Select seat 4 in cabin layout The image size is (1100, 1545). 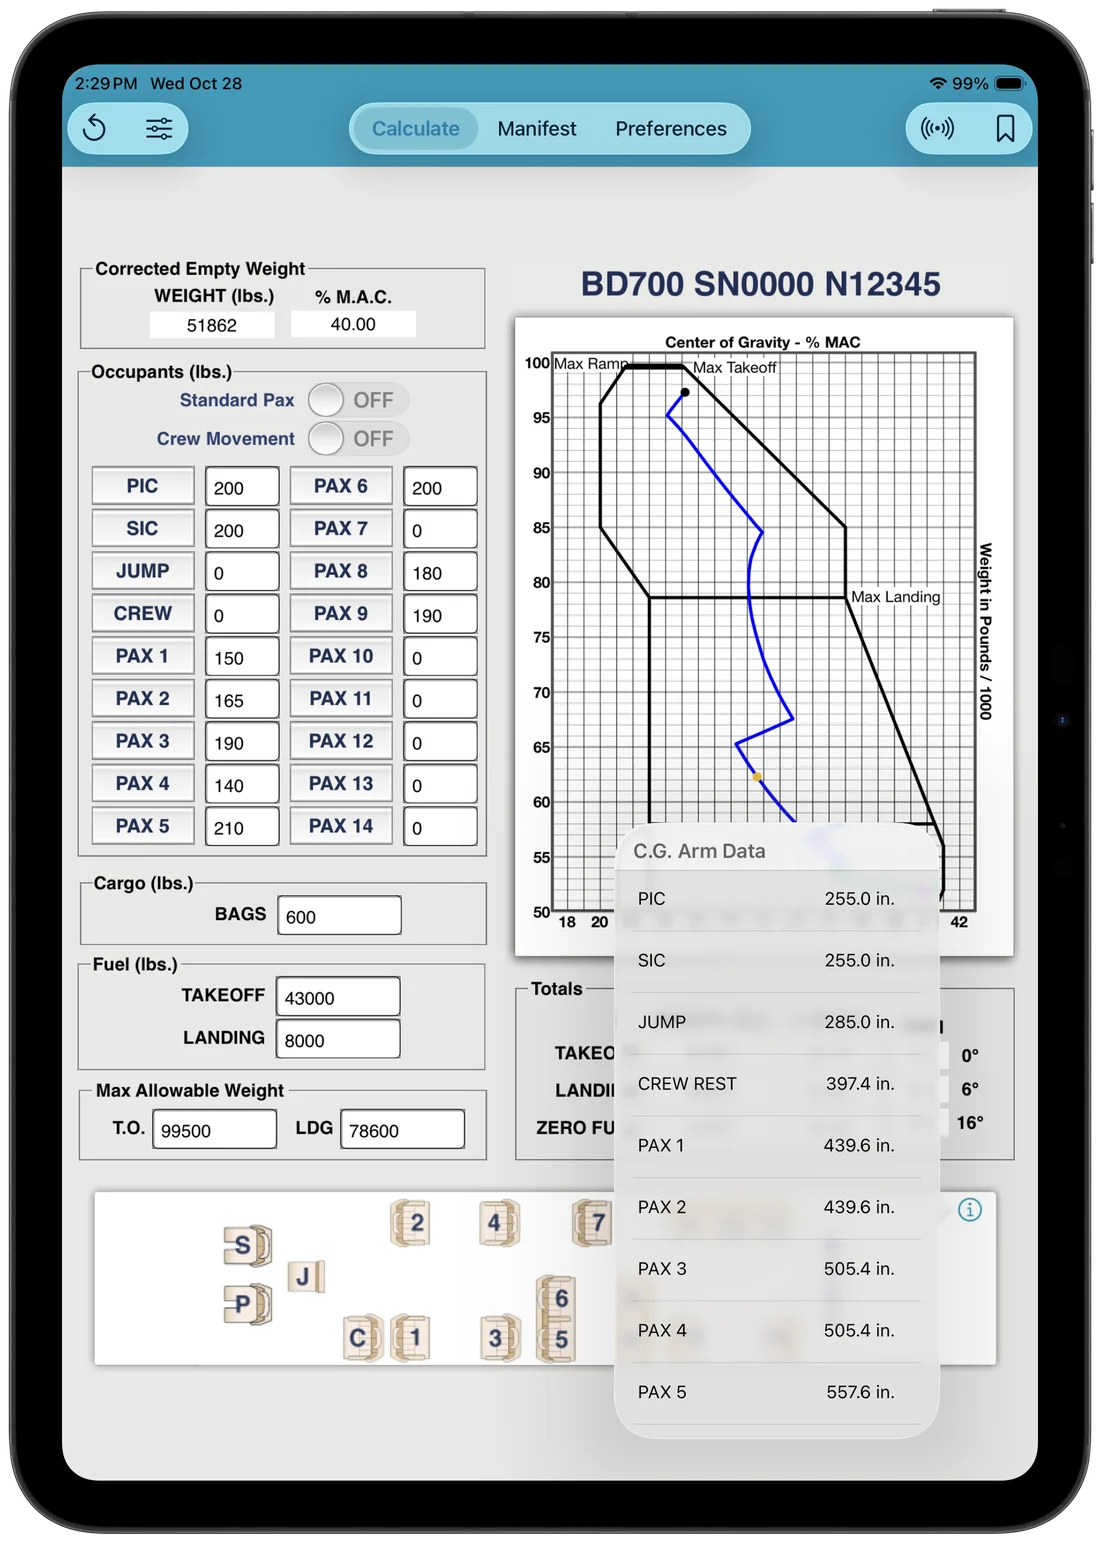(x=499, y=1223)
